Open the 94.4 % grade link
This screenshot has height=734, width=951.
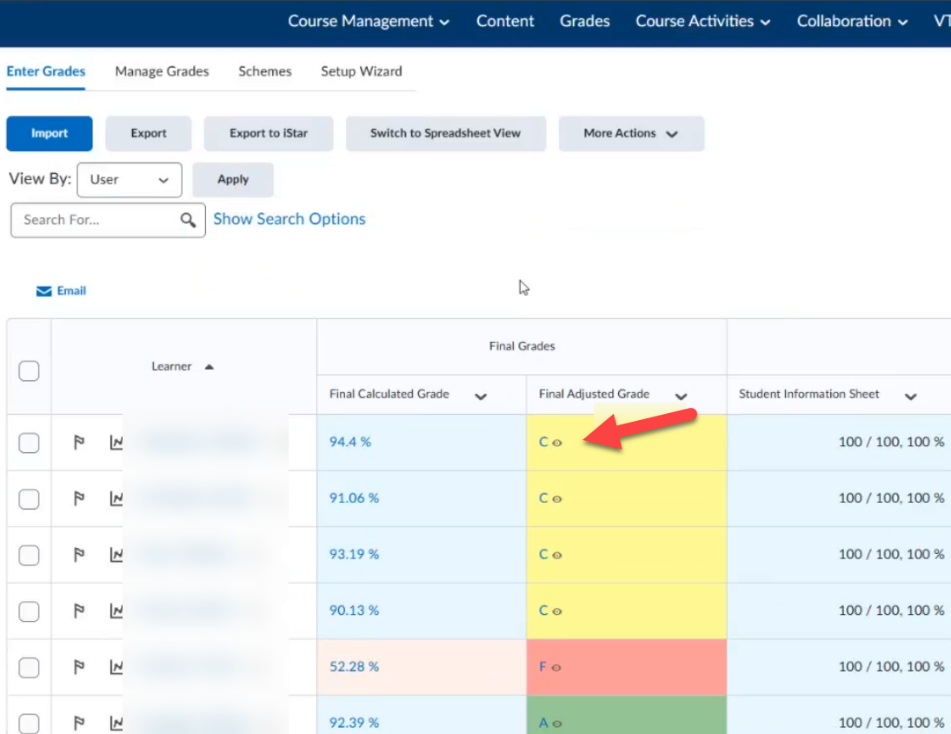[349, 442]
